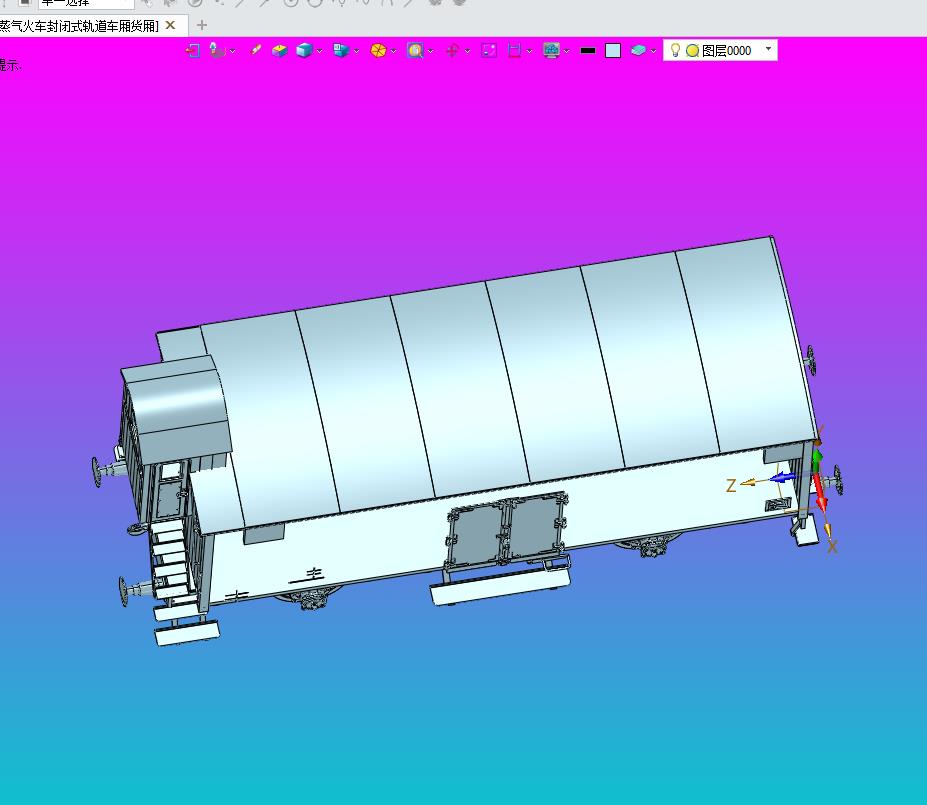Toggle the light bulb layer visibility icon
This screenshot has width=927, height=805.
675,50
